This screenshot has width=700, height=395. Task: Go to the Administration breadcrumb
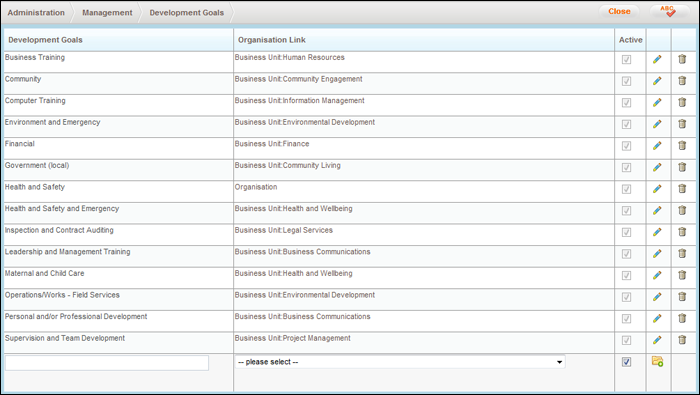coord(36,12)
